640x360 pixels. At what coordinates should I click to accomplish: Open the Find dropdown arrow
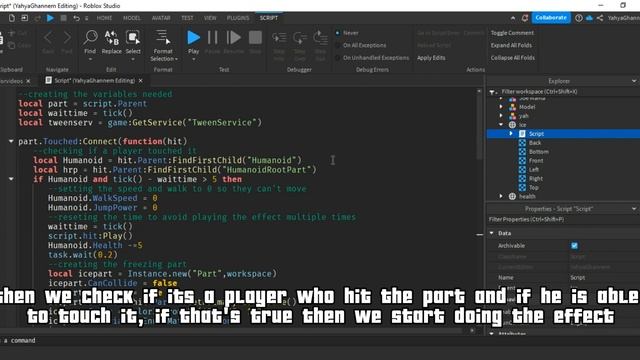point(90,59)
